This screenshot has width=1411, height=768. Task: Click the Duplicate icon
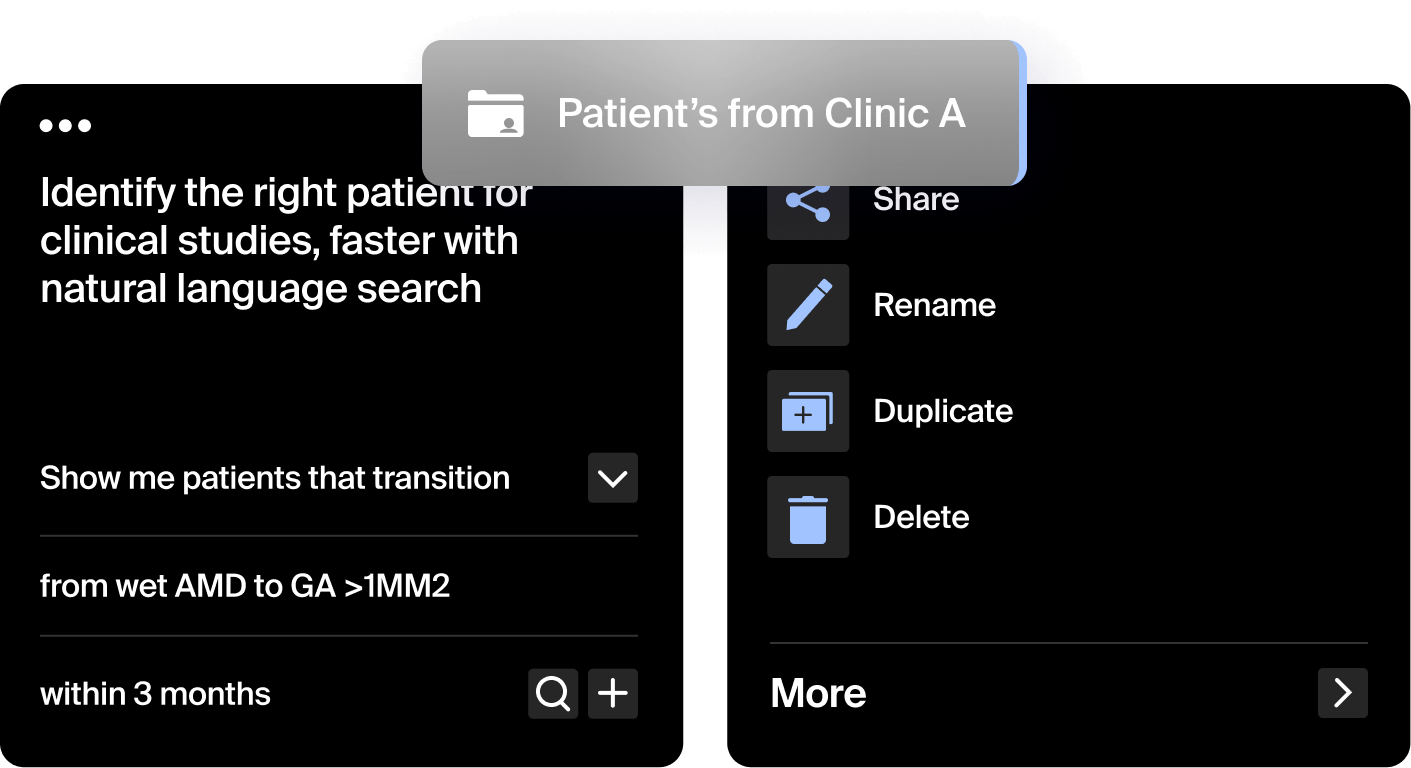[x=807, y=411]
